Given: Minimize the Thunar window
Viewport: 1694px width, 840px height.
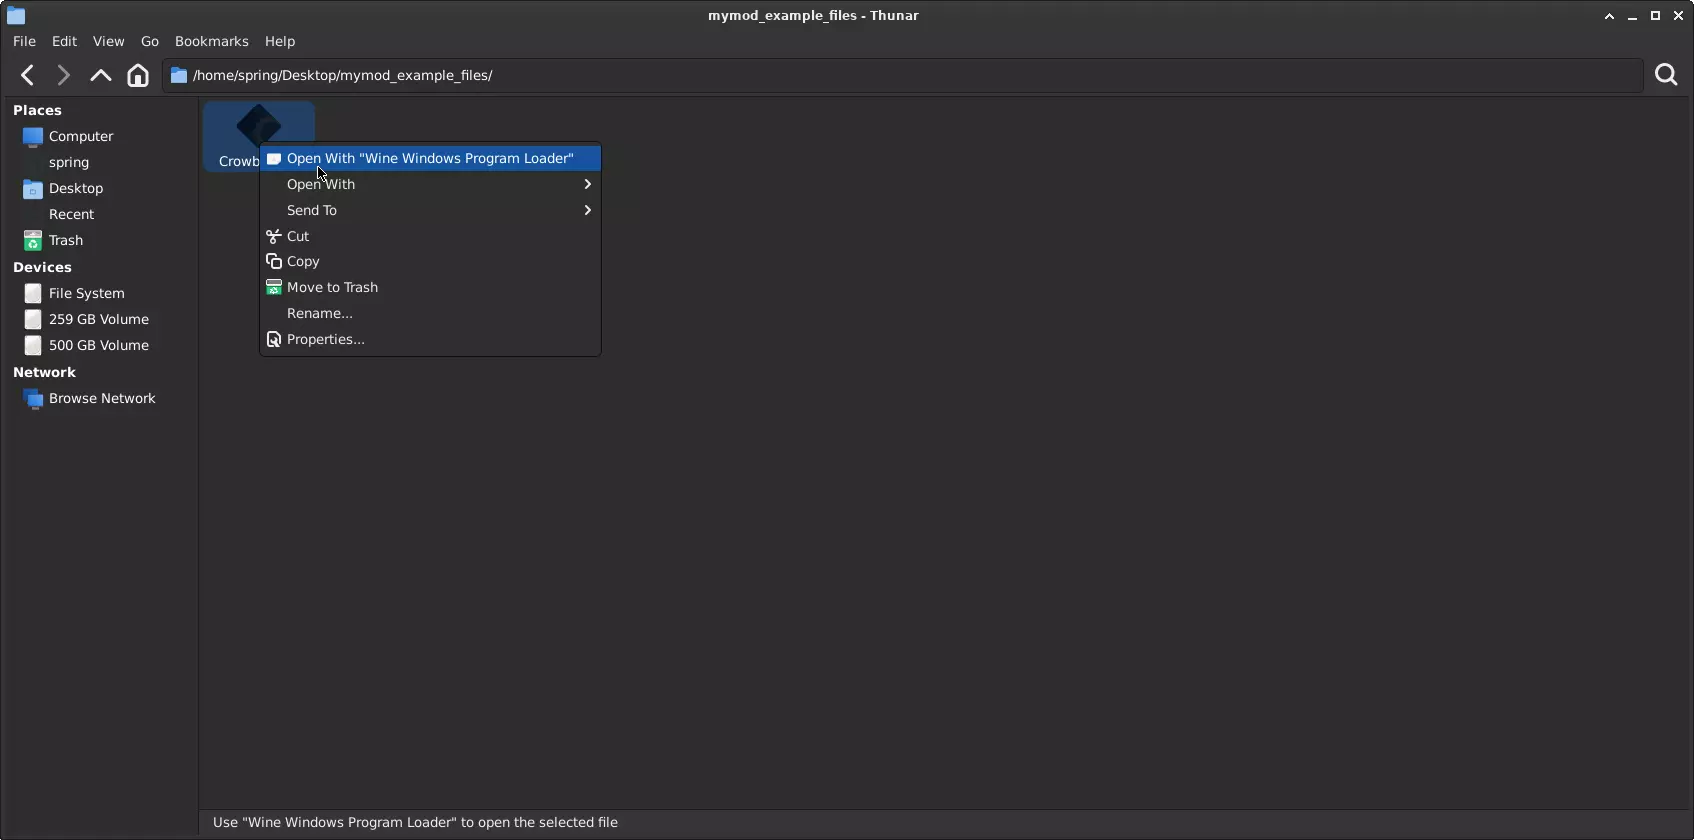Looking at the screenshot, I should pos(1632,15).
